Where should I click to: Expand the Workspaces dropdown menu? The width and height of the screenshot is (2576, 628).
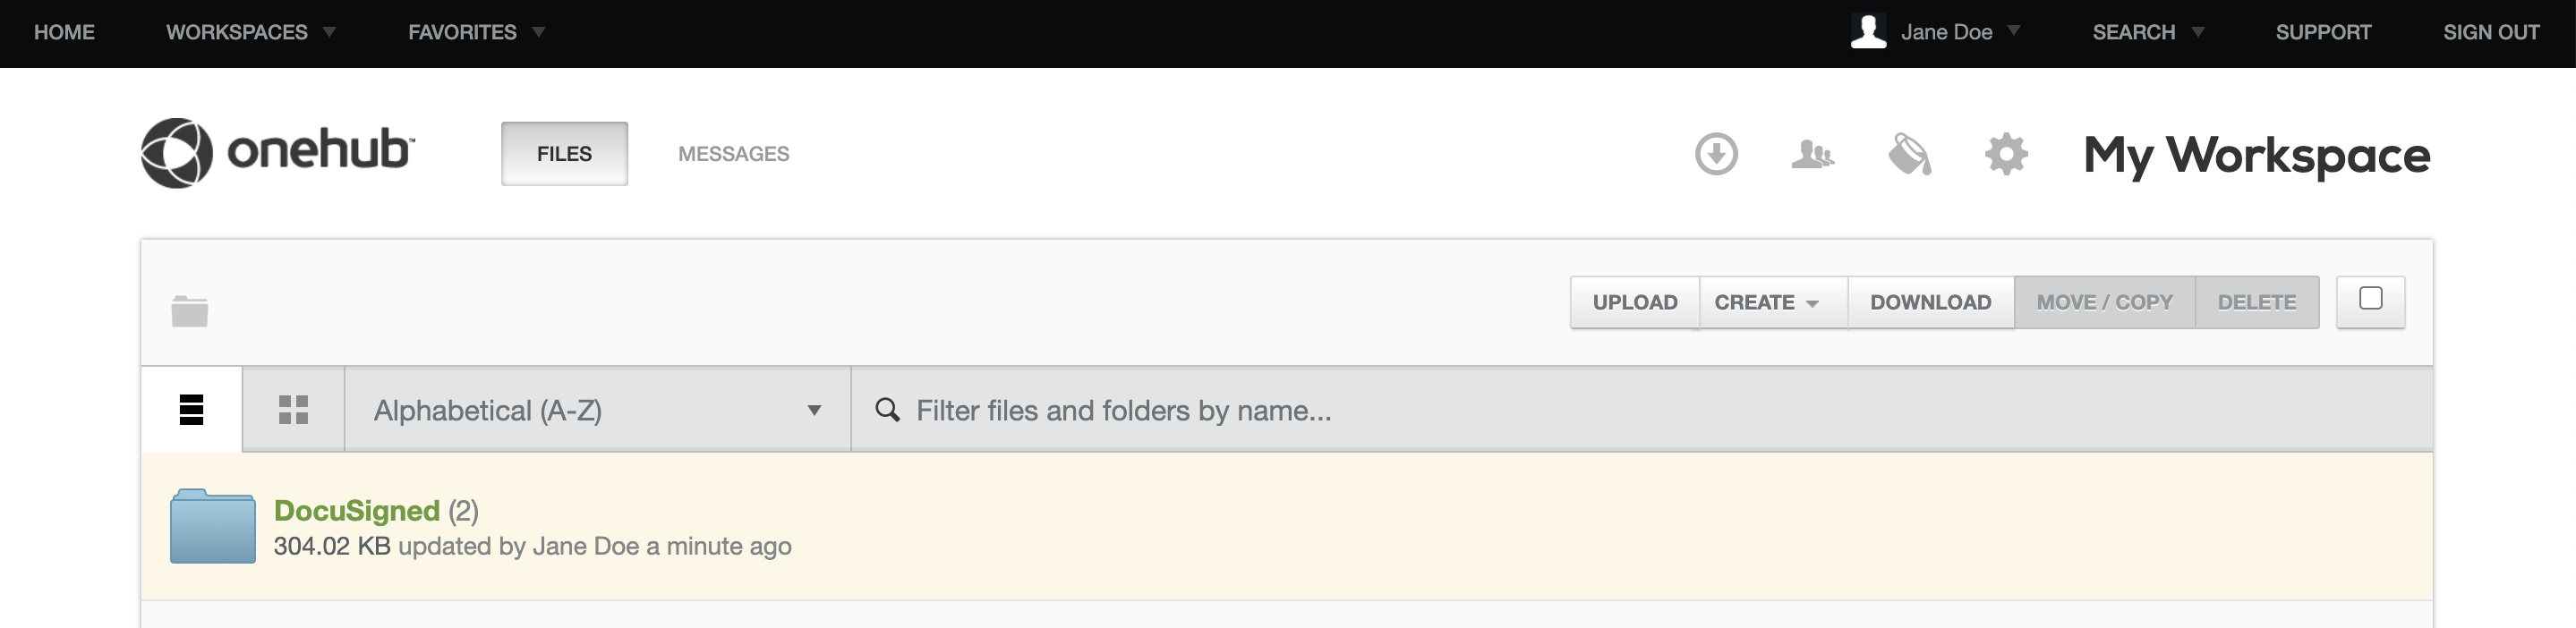click(x=250, y=32)
